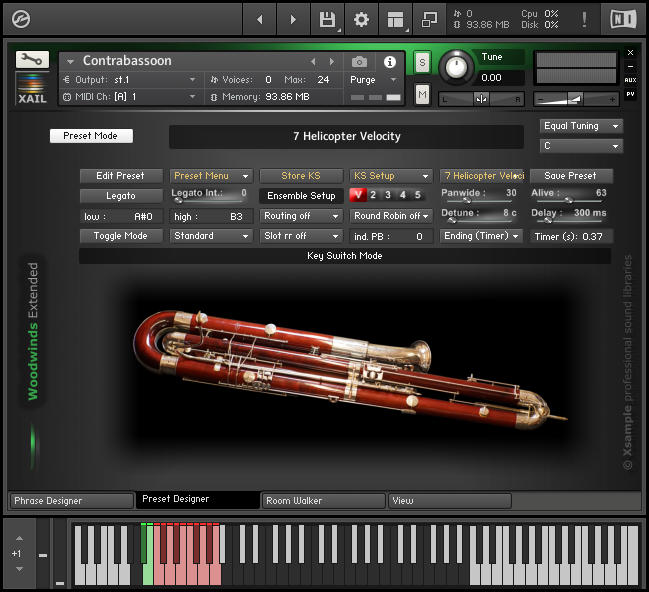
Task: Adjust the Legato Int. slider
Action: coord(209,201)
